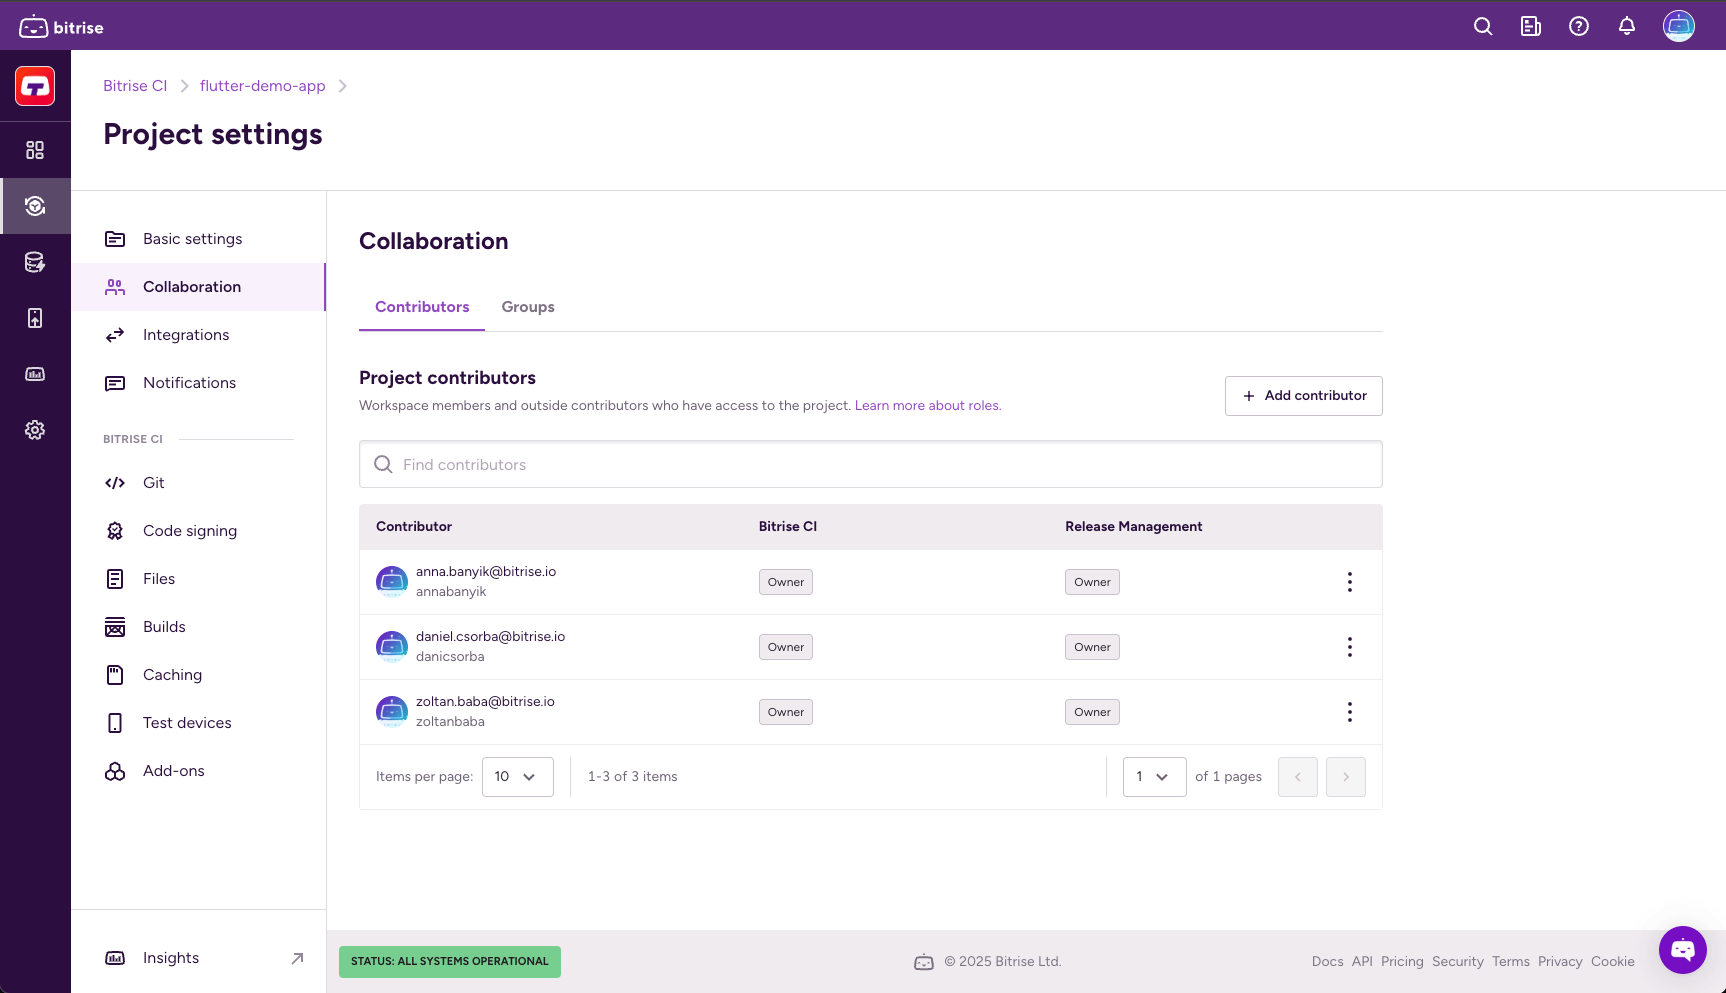Click the dashboard grid icon in sidebar

point(35,150)
